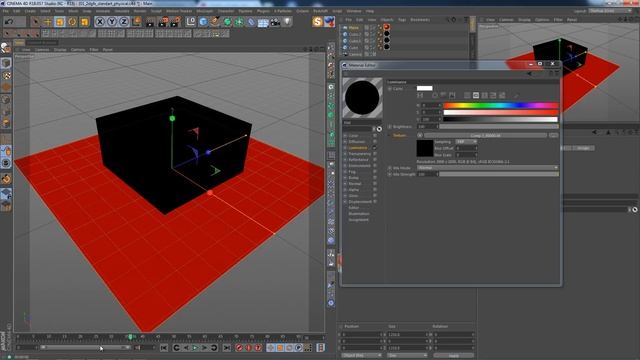Click Render View clapperboard icon
The height and width of the screenshot is (360, 640).
(x=150, y=22)
